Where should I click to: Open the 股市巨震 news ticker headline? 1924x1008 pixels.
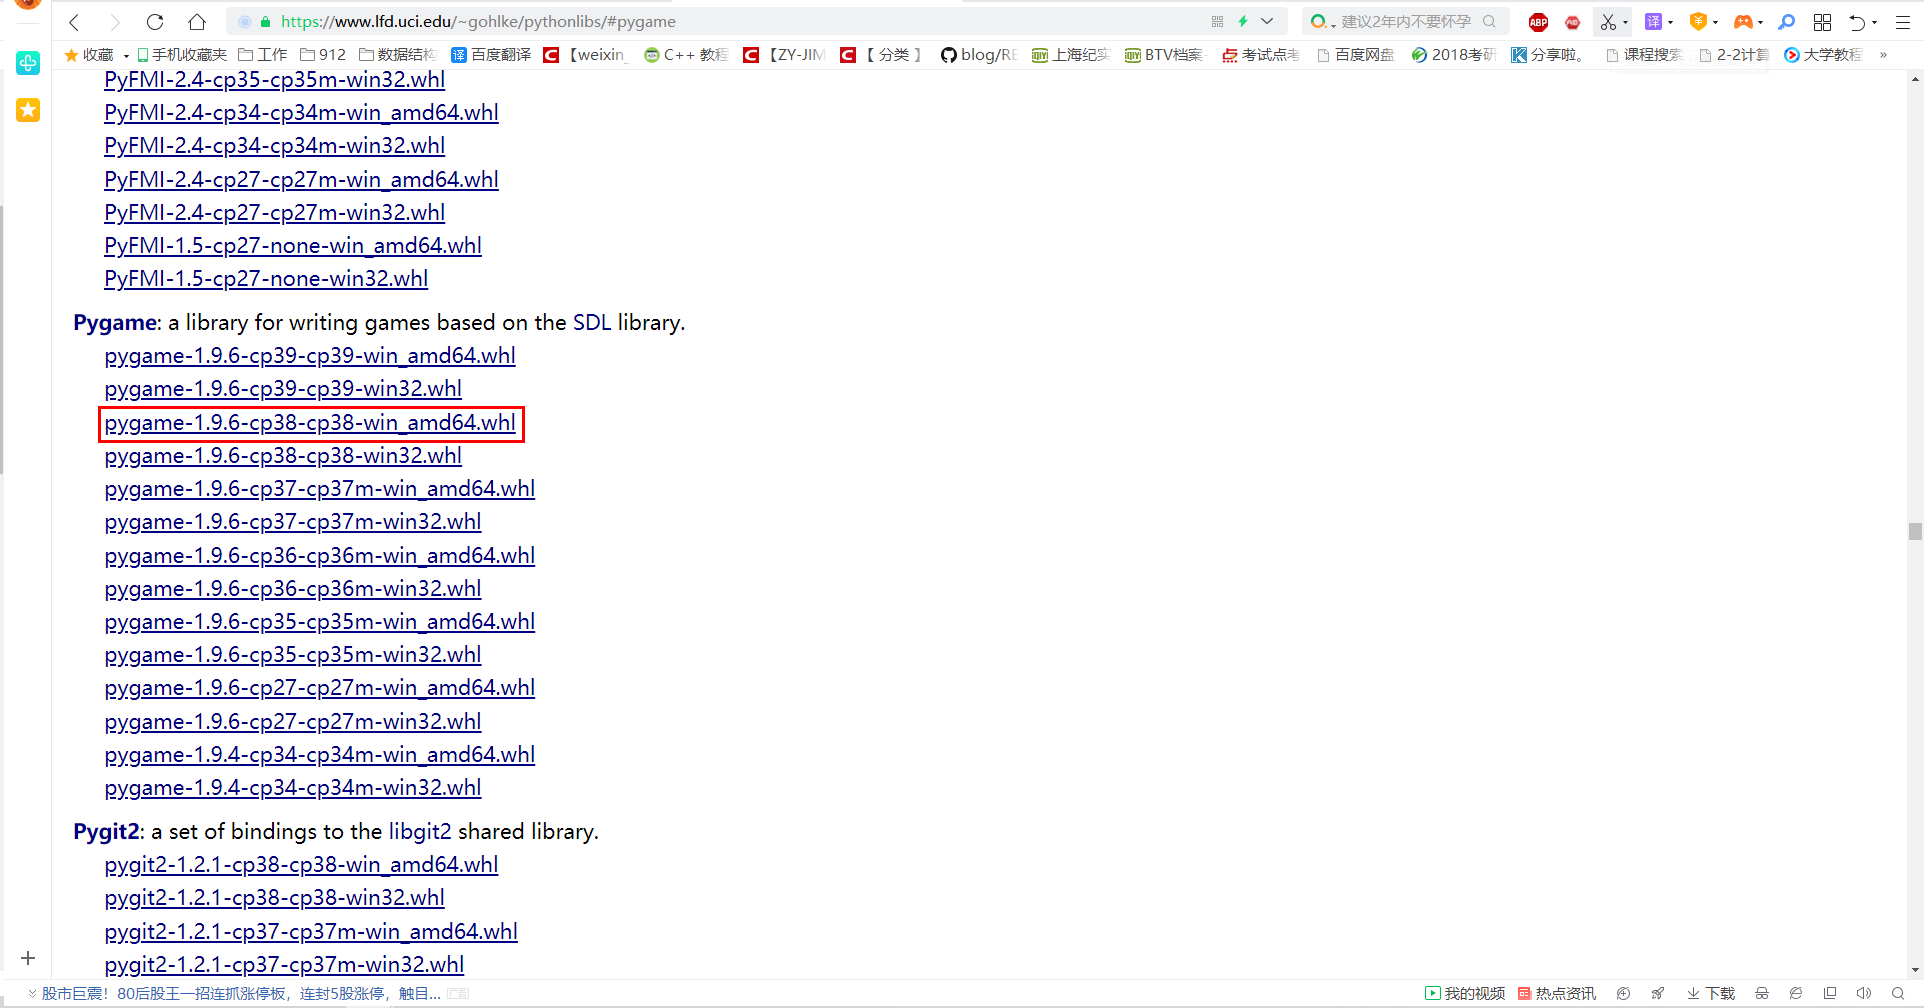click(241, 994)
